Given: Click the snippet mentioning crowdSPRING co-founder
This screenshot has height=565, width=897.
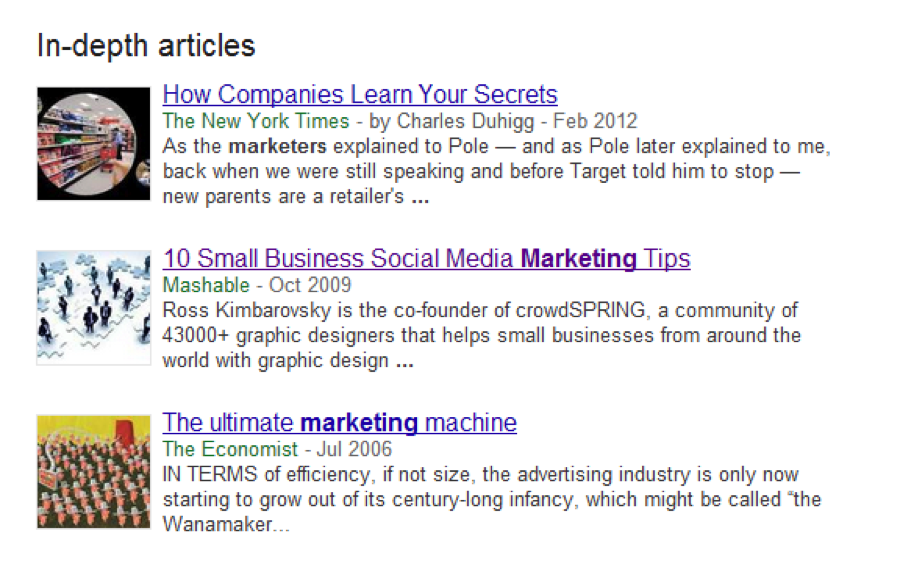Looking at the screenshot, I should pyautogui.click(x=481, y=335).
